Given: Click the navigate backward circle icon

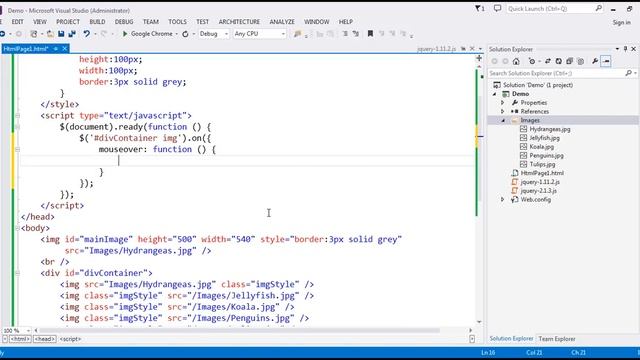Looking at the screenshot, I should pyautogui.click(x=3, y=34).
